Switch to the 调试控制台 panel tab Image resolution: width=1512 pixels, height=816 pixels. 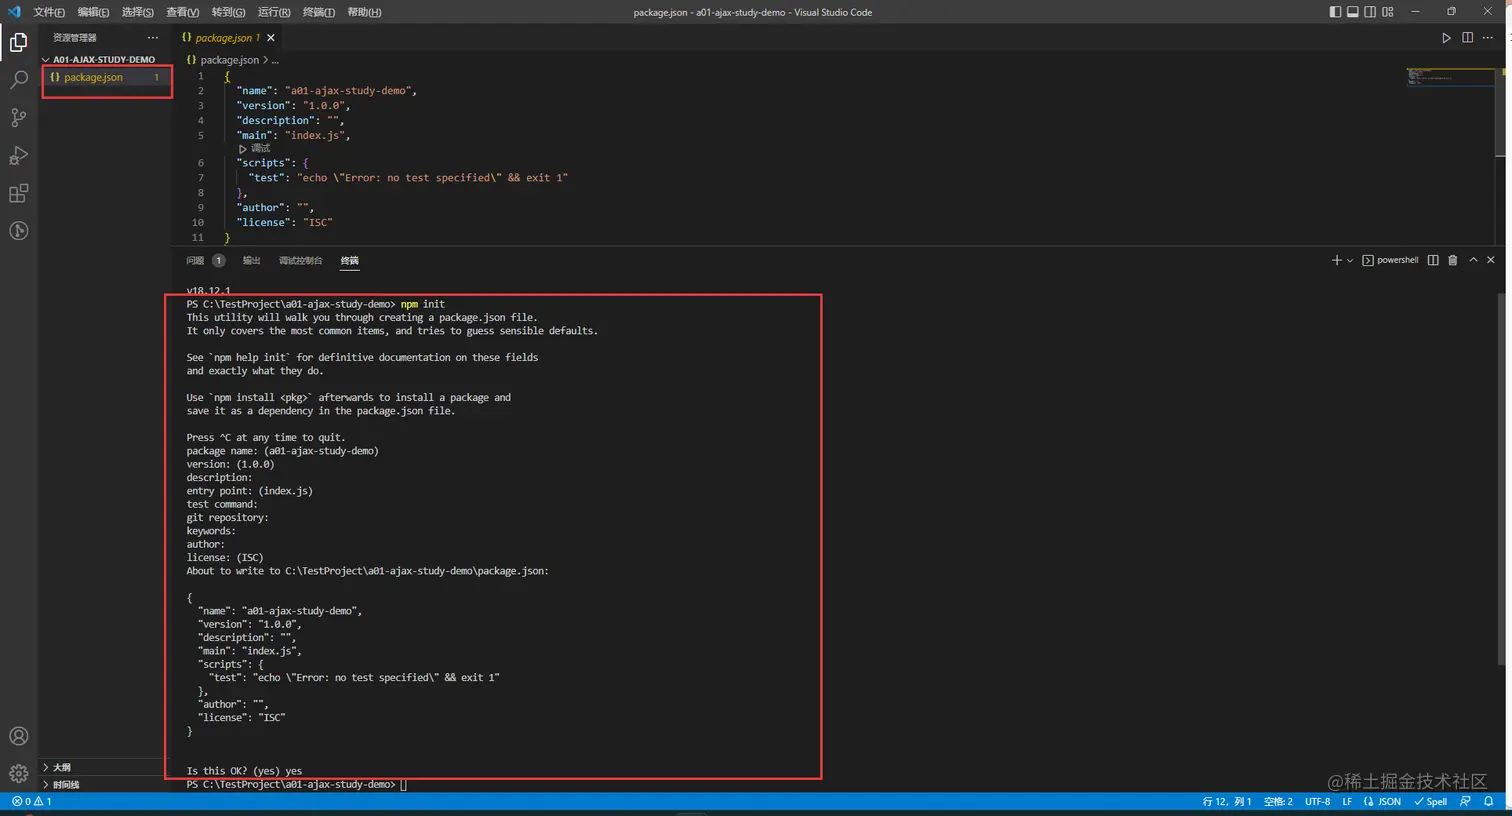(x=300, y=260)
